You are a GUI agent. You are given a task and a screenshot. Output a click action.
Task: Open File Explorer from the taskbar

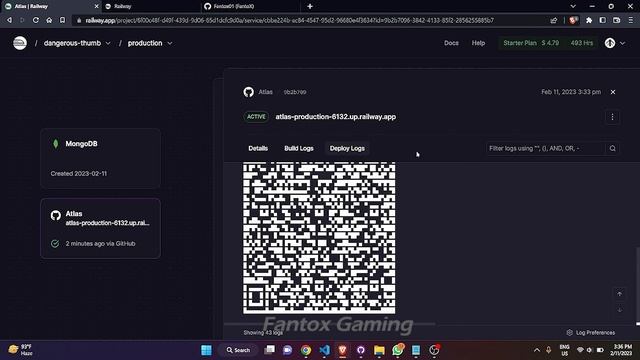(x=379, y=350)
